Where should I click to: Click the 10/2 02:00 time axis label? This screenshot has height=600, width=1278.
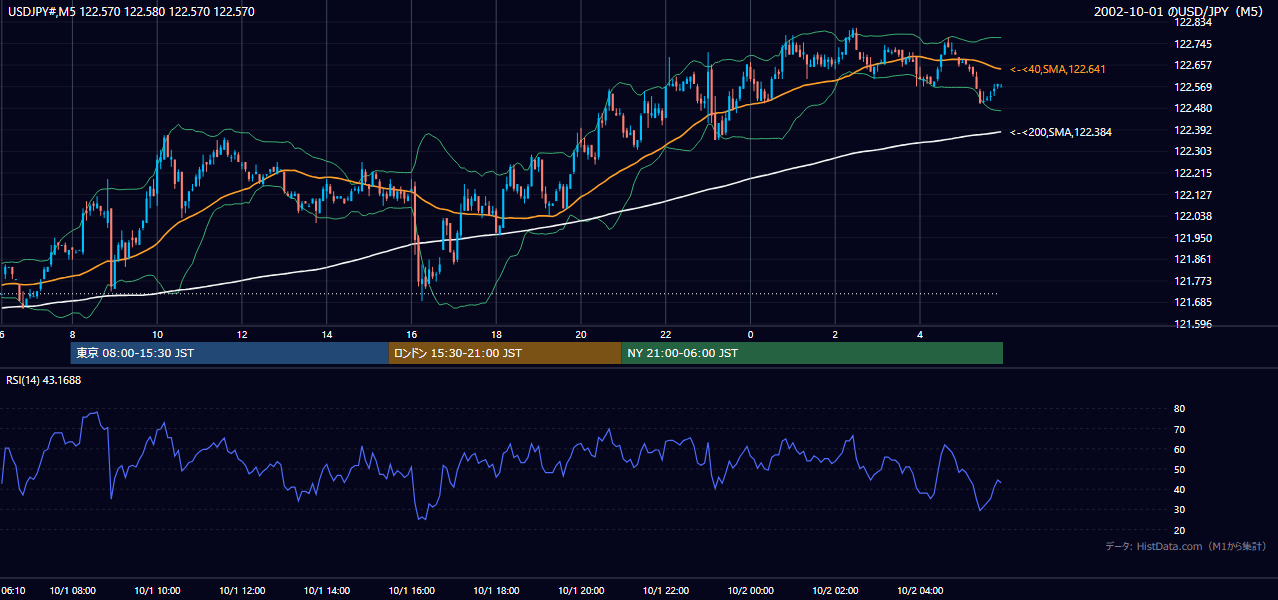click(x=836, y=591)
